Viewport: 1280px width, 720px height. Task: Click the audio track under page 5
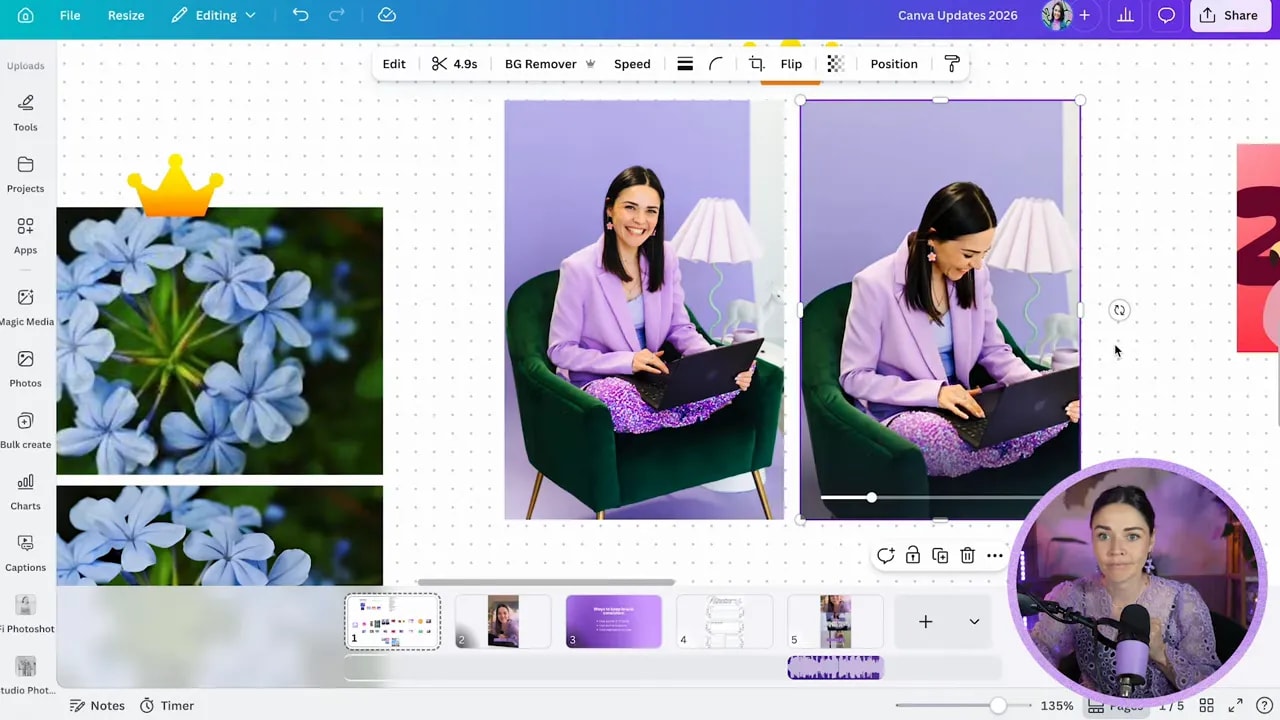point(835,668)
